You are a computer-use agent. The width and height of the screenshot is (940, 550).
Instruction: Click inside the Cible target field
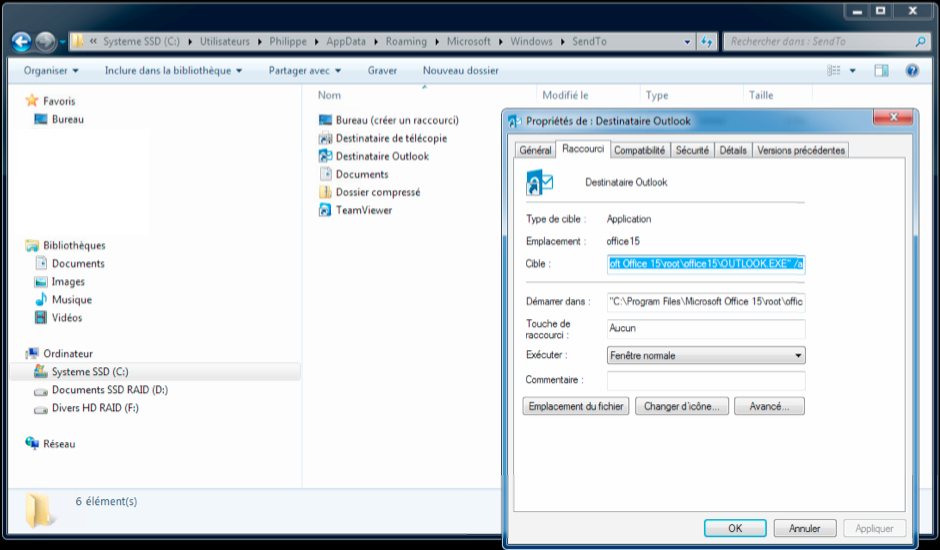(x=706, y=264)
